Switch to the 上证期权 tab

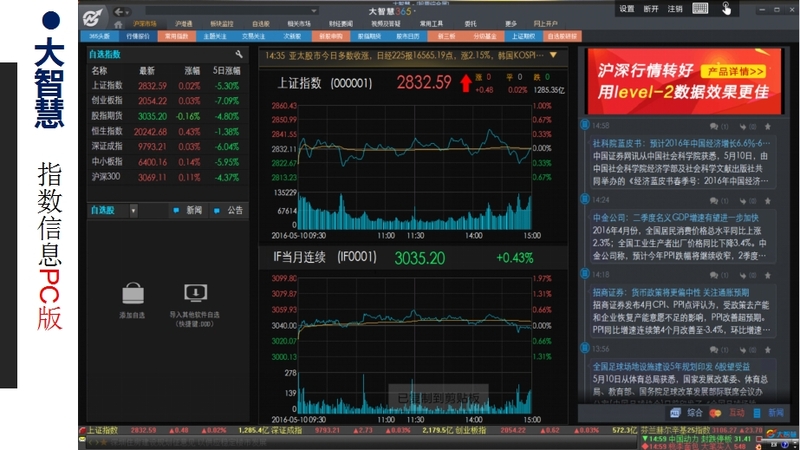(523, 36)
